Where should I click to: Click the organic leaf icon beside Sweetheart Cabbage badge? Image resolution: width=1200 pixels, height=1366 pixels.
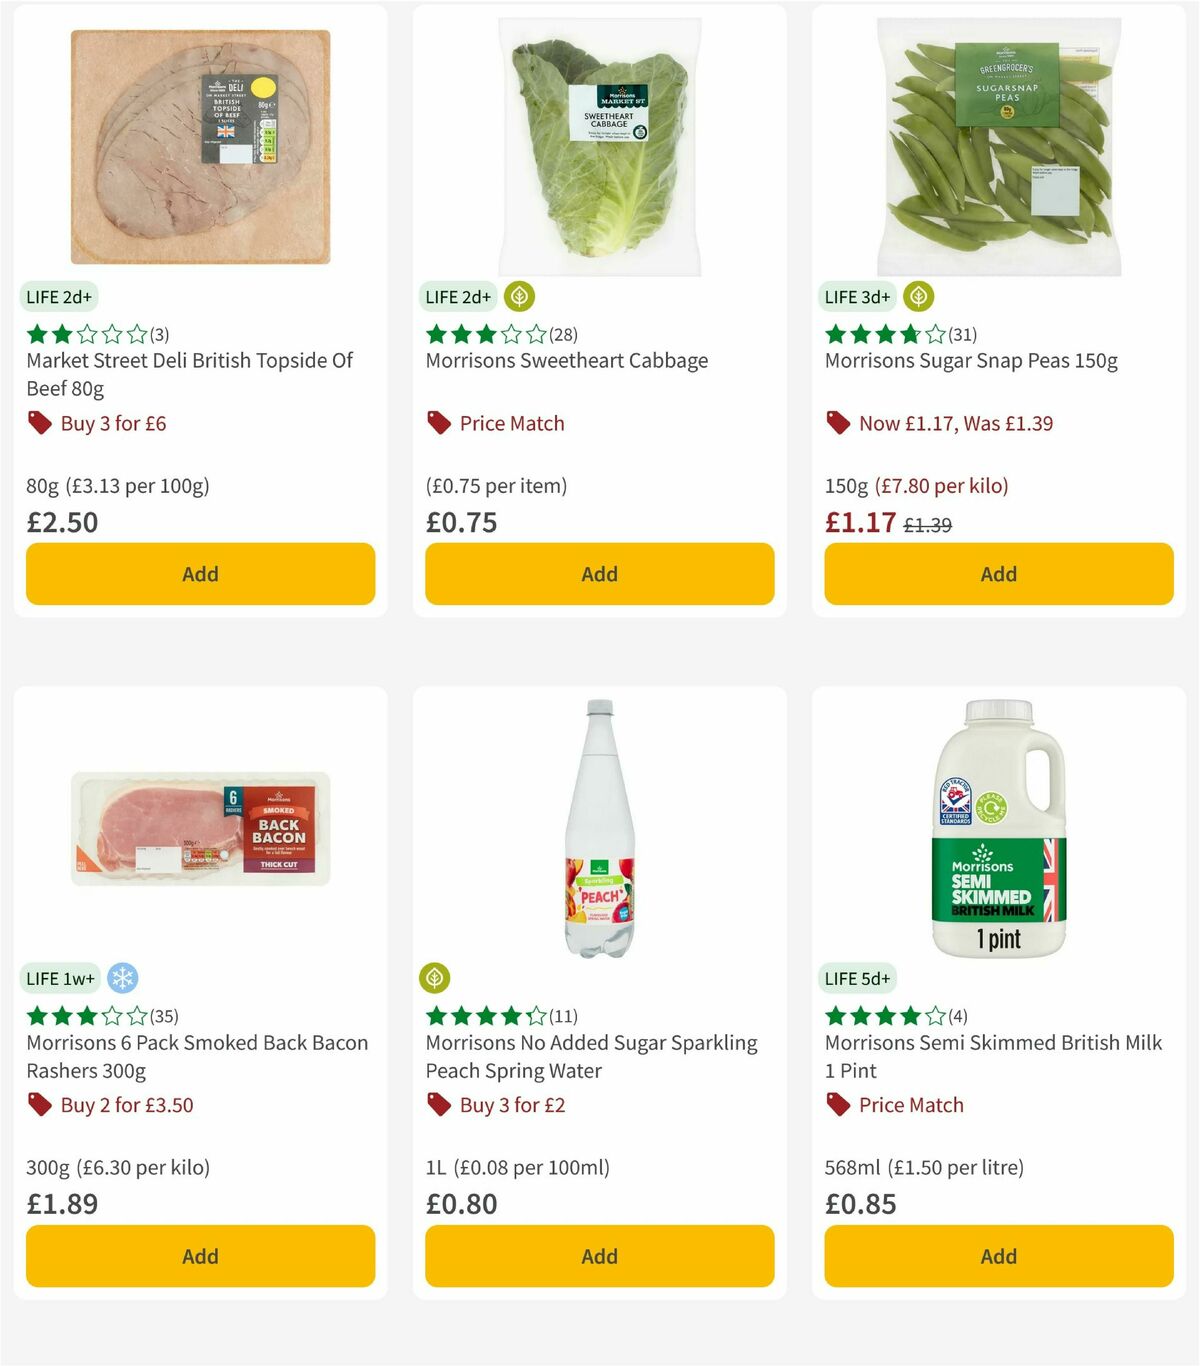(x=517, y=297)
